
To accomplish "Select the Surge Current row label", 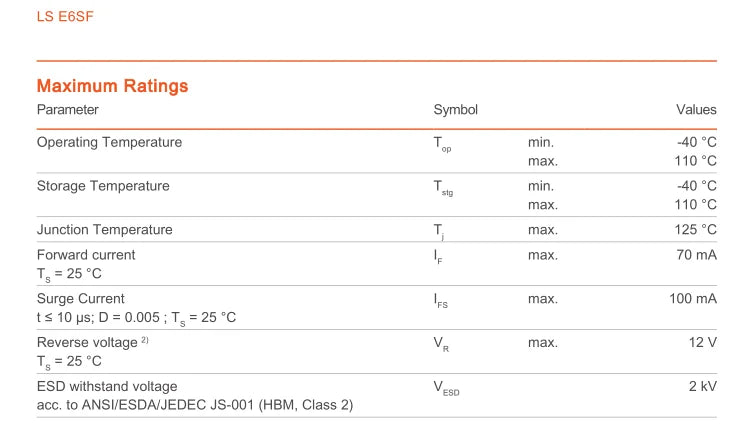I will pos(81,299).
